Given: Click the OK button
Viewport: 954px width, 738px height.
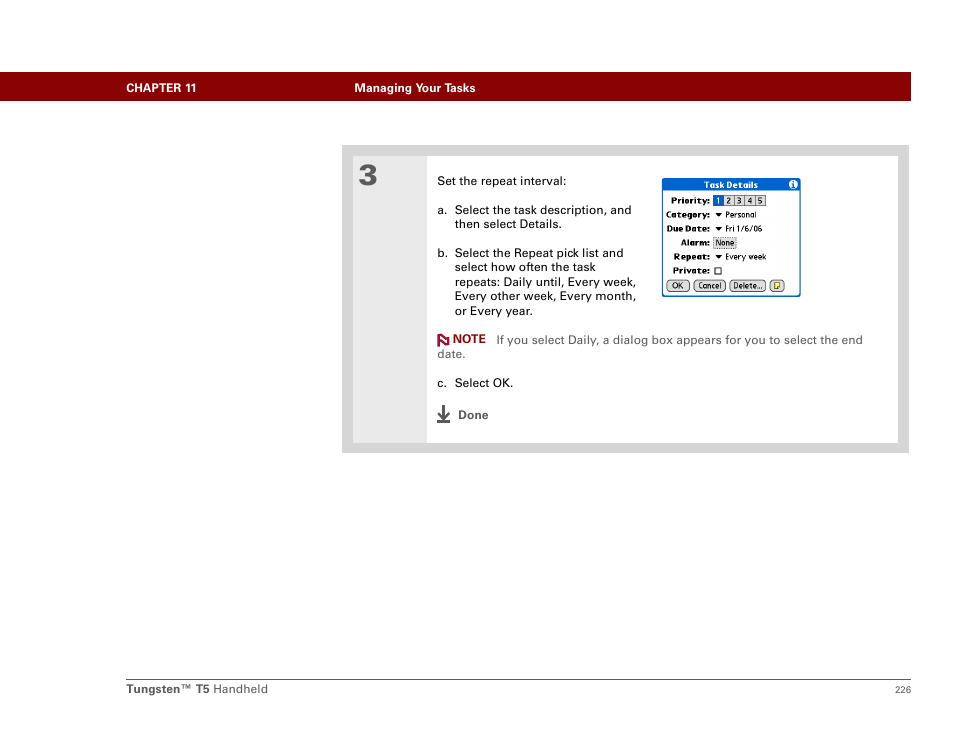Looking at the screenshot, I should tap(678, 285).
